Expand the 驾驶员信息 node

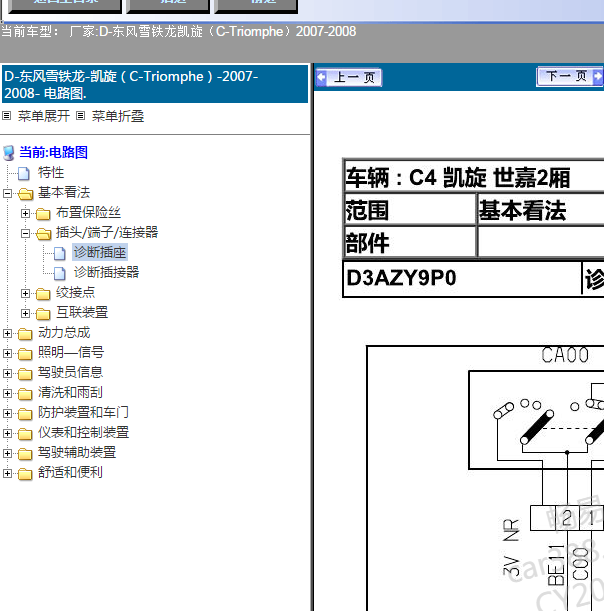(x=7, y=373)
